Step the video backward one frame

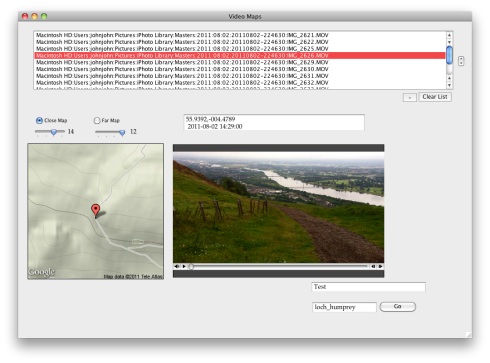tap(373, 266)
